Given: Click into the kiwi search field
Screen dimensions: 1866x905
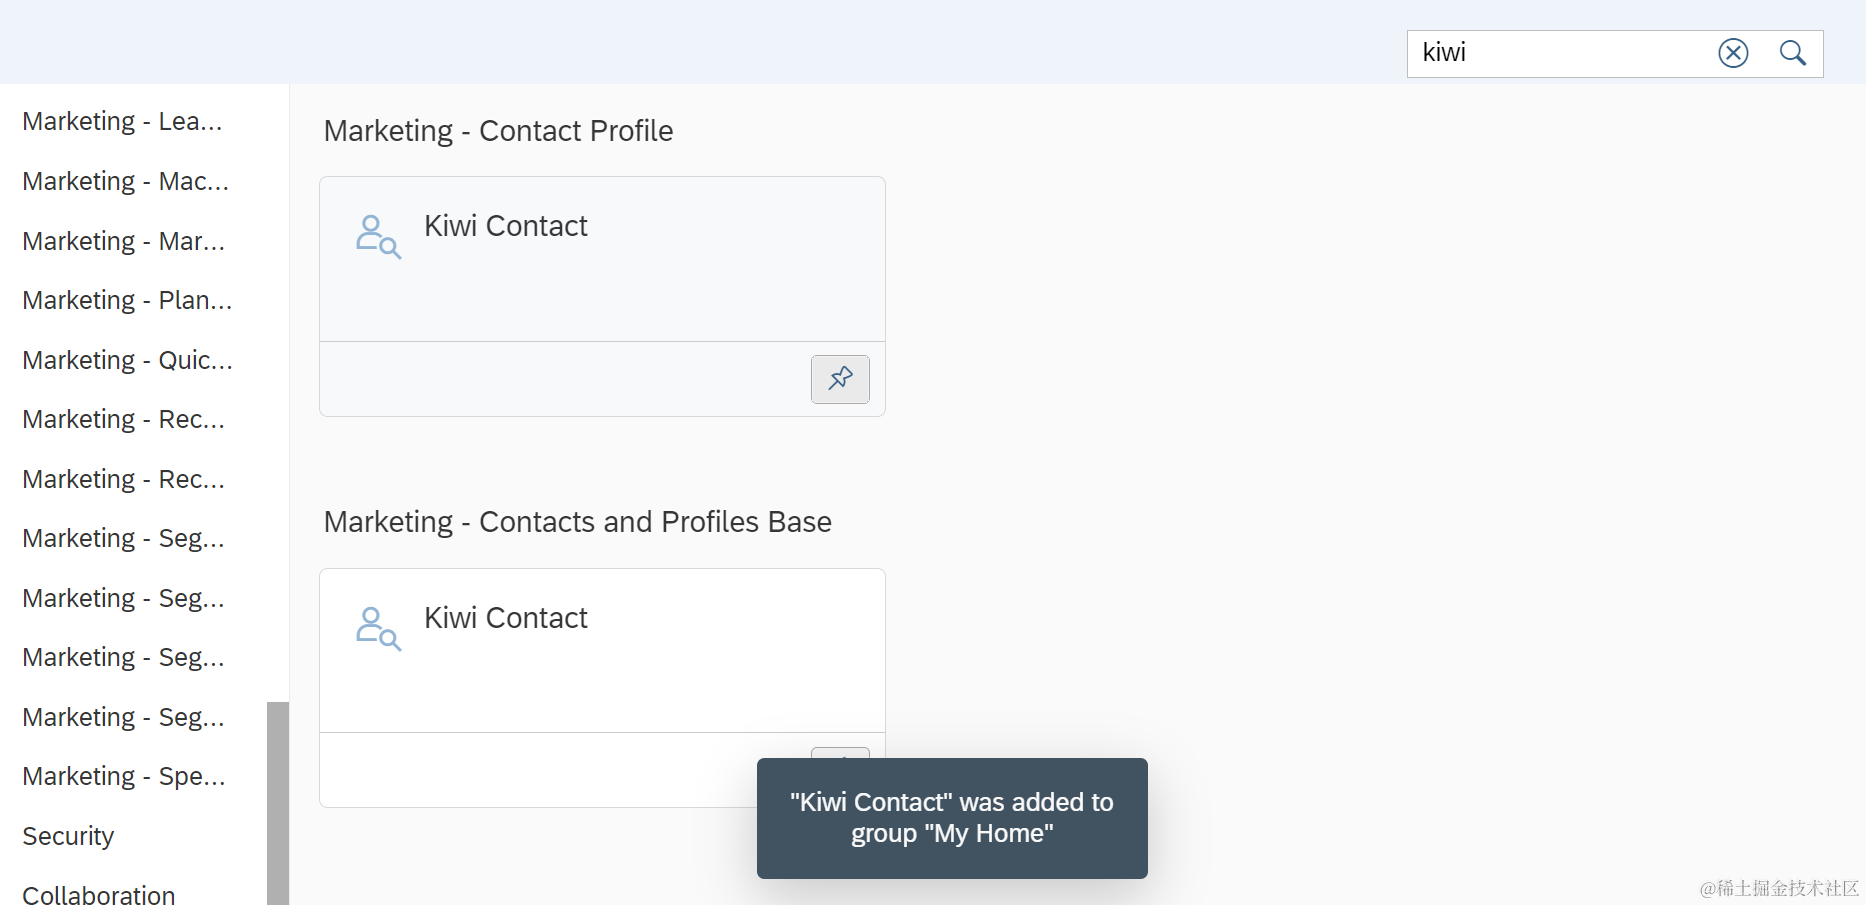Looking at the screenshot, I should pyautogui.click(x=1560, y=53).
